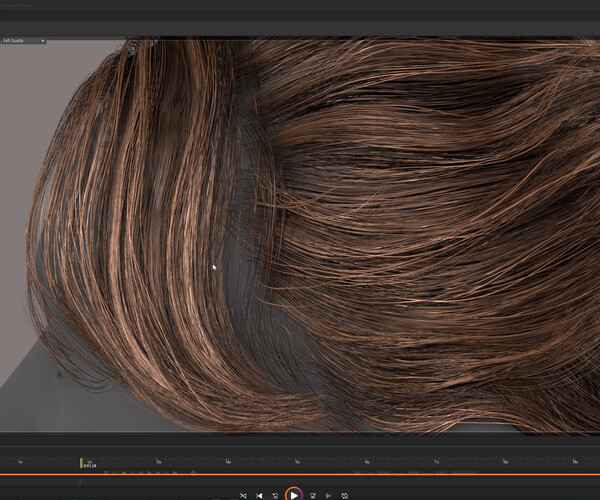Jump to the start of the timeline
The image size is (600, 500).
[259, 494]
